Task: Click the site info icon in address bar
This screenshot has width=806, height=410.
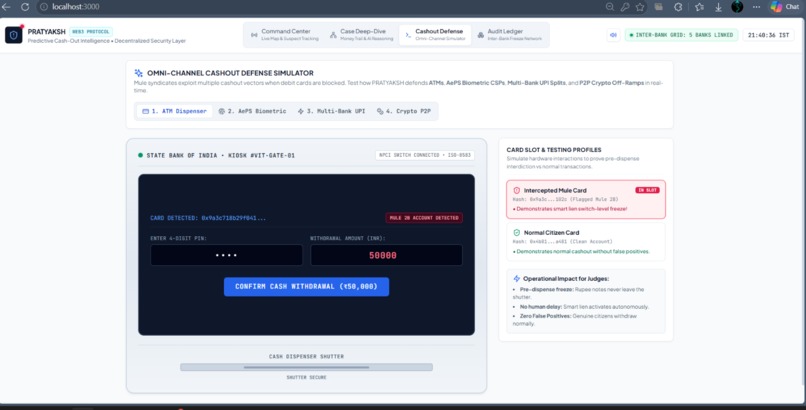Action: coord(44,7)
